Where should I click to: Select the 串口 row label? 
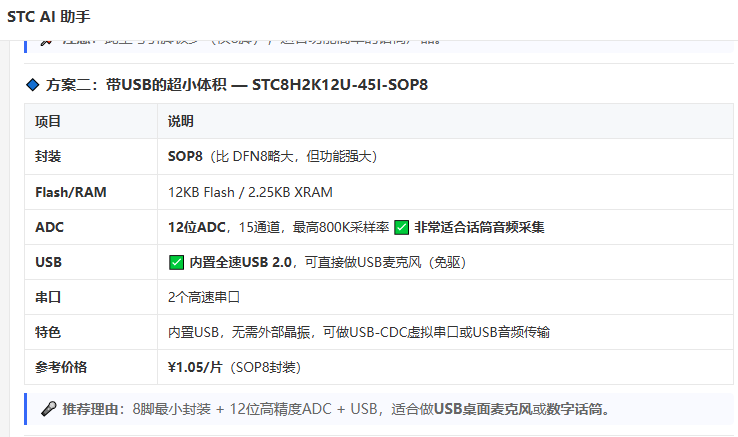coord(48,297)
